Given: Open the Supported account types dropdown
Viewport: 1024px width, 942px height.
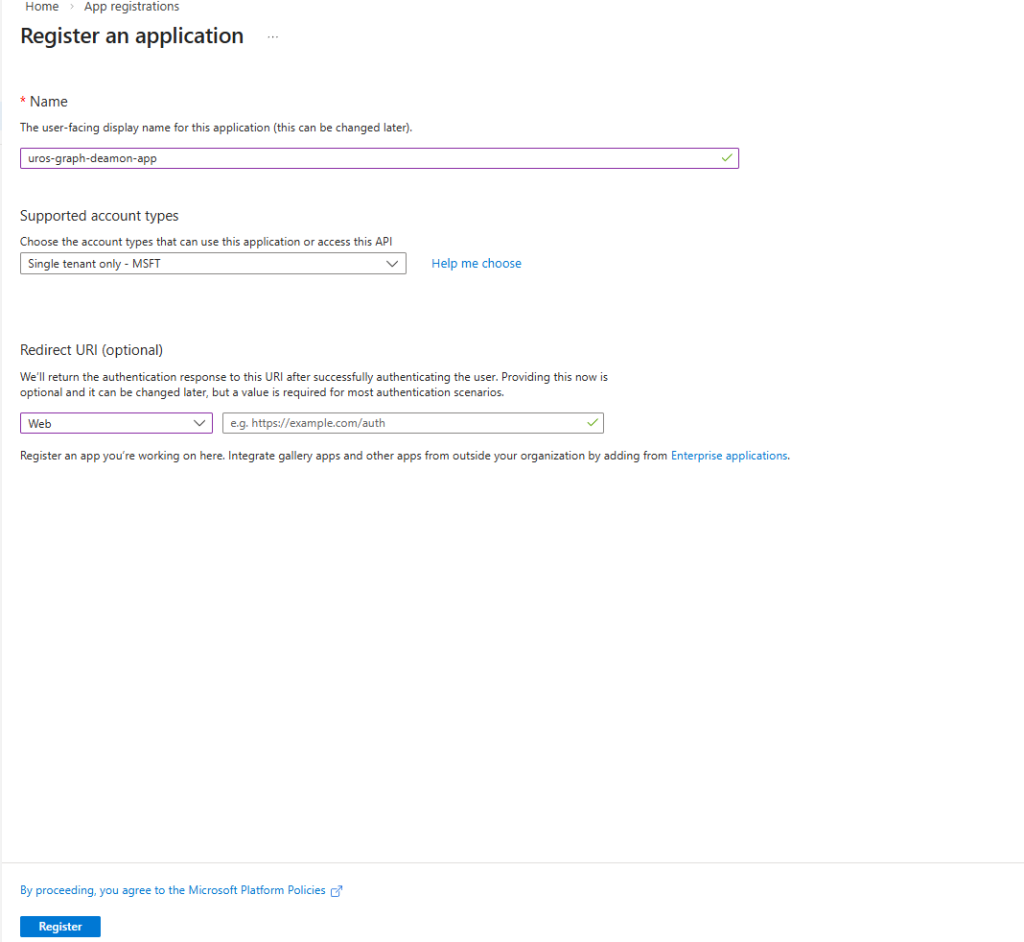Looking at the screenshot, I should coord(212,264).
